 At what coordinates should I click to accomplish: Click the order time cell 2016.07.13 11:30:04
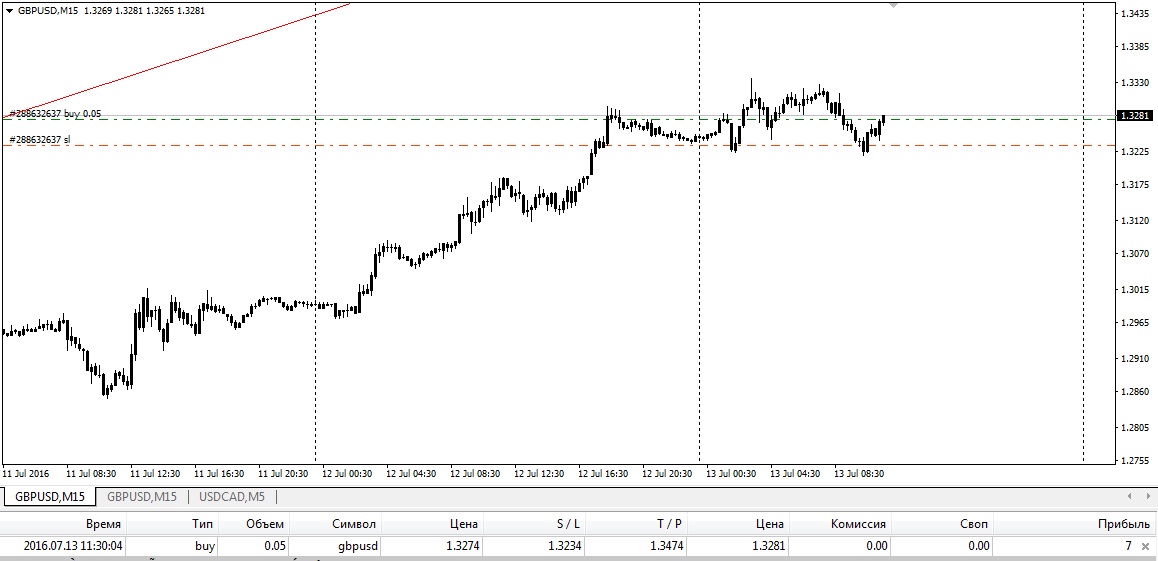[x=74, y=546]
